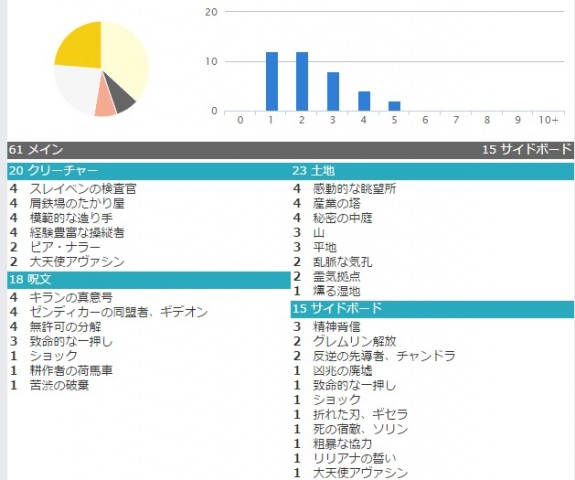Viewport: 575px width, 480px height.
Task: Select the blue bar for mana cost 3
Action: pyautogui.click(x=333, y=91)
